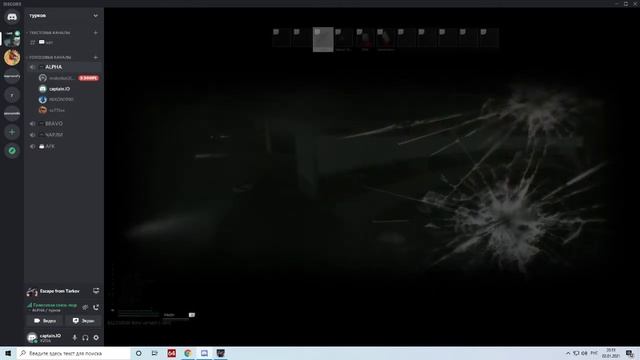Open Task View on taskbar
Image resolution: width=640 pixels, height=360 pixels.
pos(155,353)
